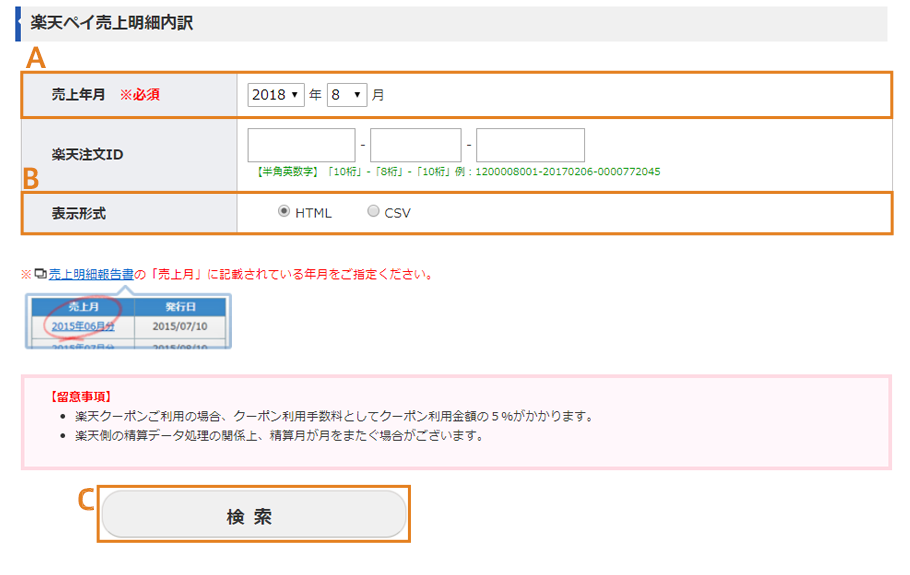Click the 売上年月 field label
This screenshot has width=910, height=575.
tap(78, 95)
